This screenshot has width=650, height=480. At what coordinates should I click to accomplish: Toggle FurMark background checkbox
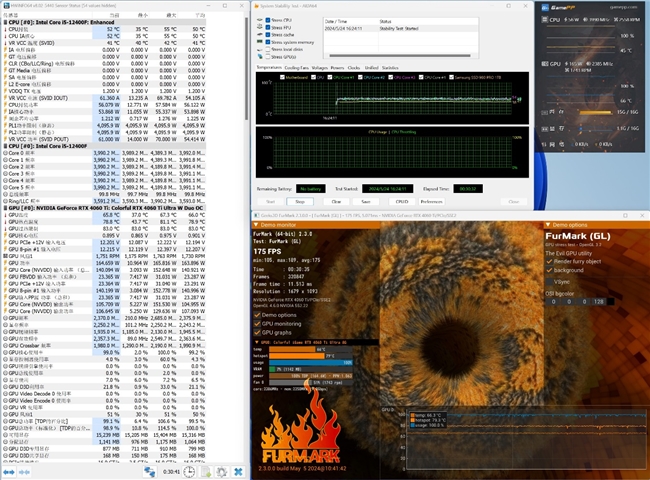tap(549, 270)
